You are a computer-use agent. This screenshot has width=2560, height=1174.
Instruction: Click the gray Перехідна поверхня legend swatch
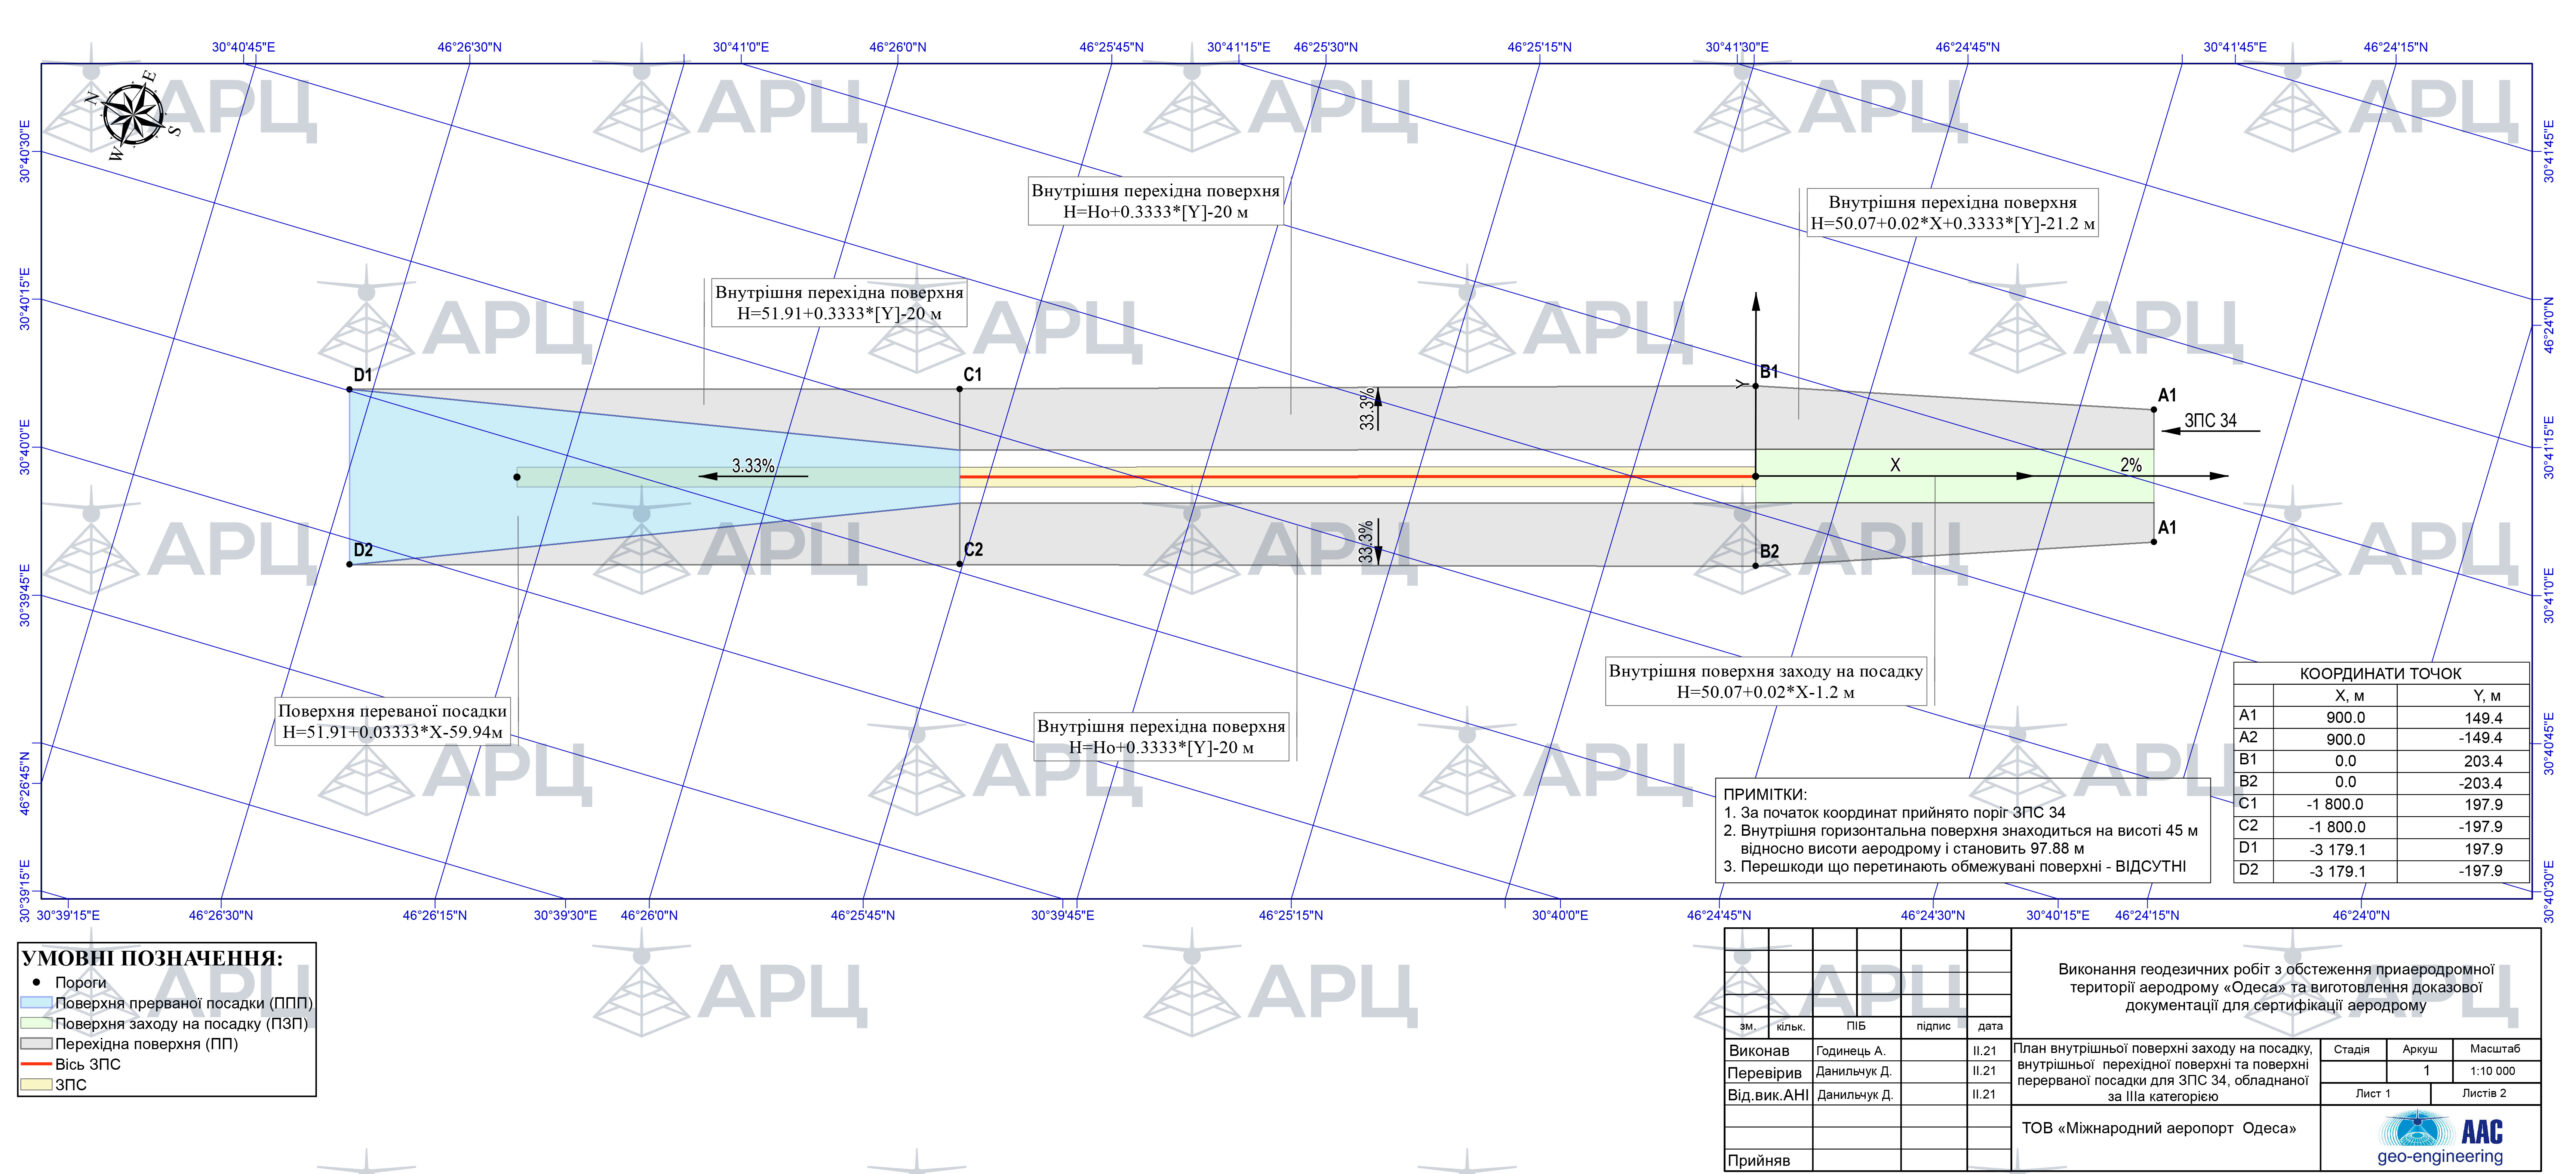coord(36,1044)
